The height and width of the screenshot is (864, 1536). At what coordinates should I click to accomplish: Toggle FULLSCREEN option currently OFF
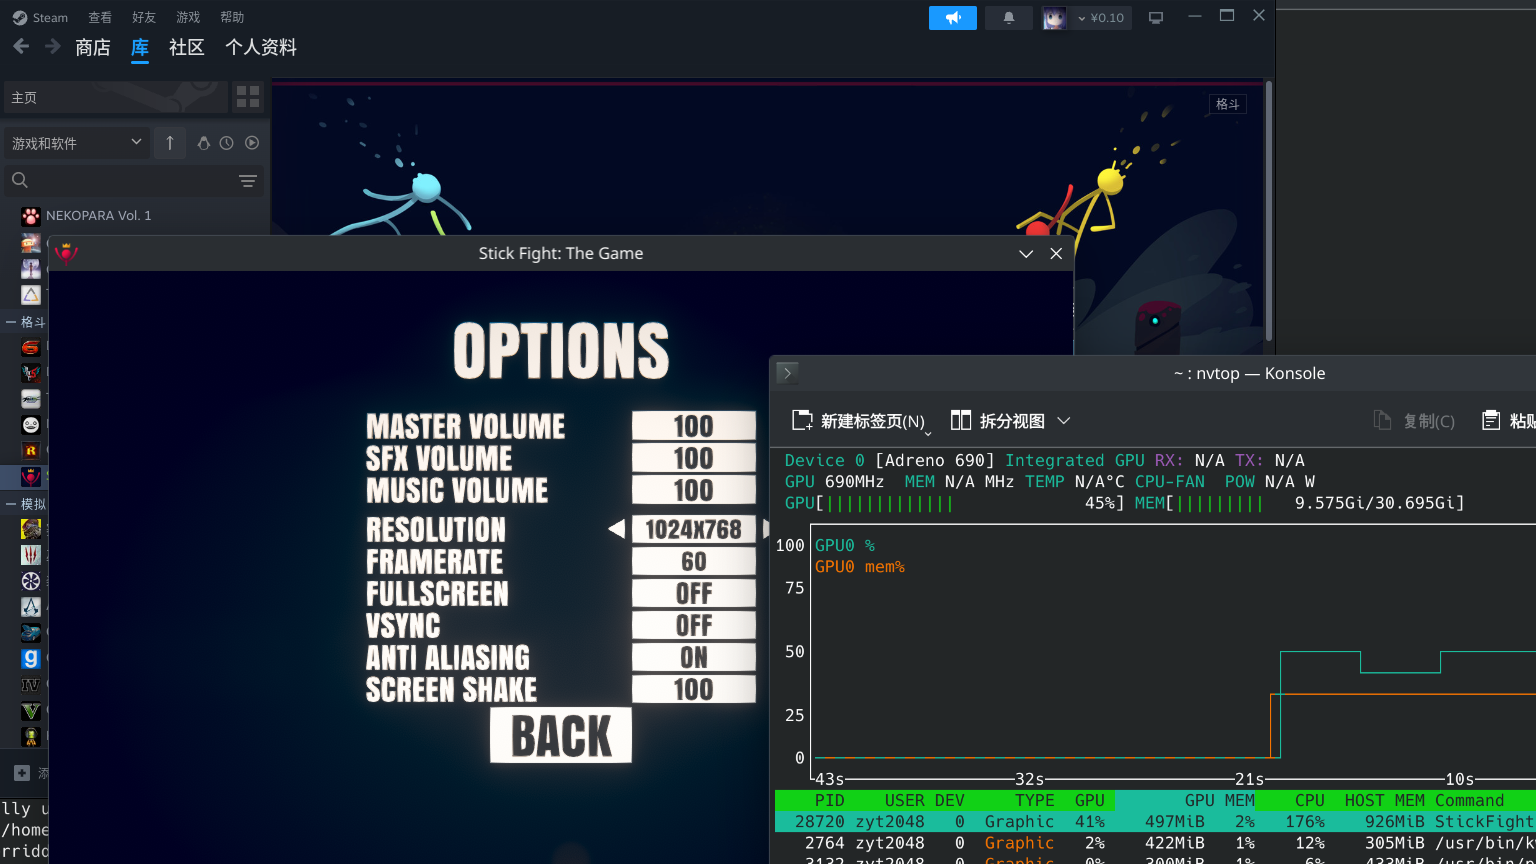694,594
